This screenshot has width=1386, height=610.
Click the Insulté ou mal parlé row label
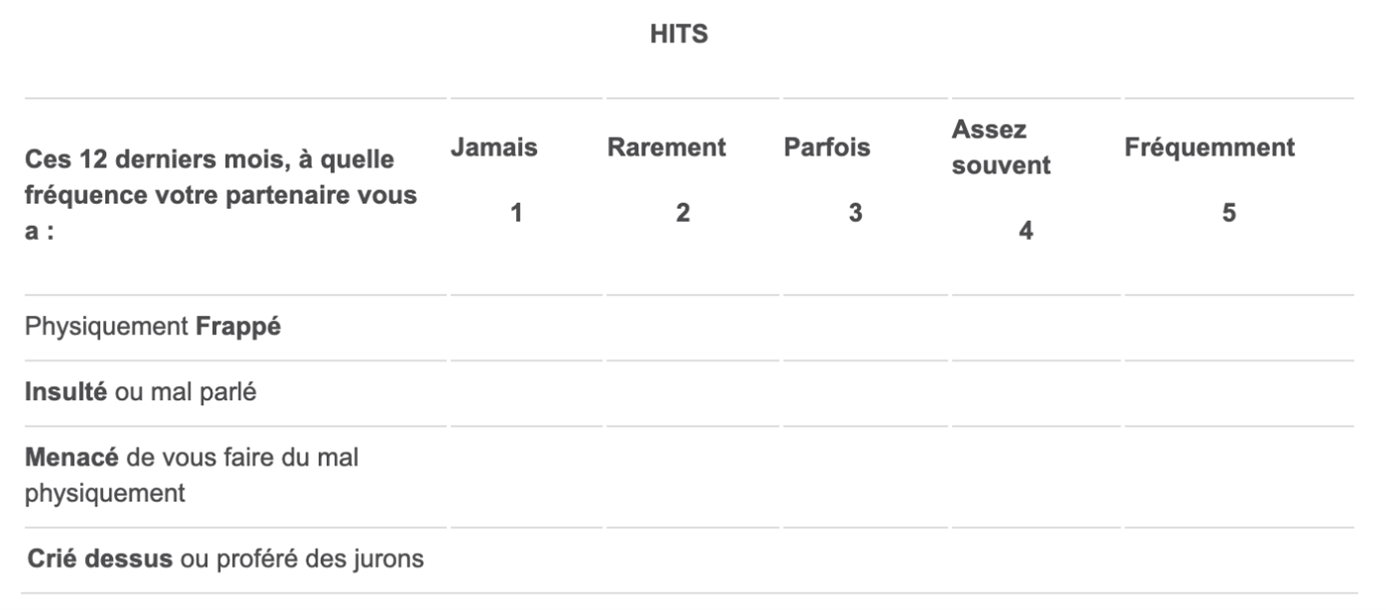pyautogui.click(x=141, y=393)
